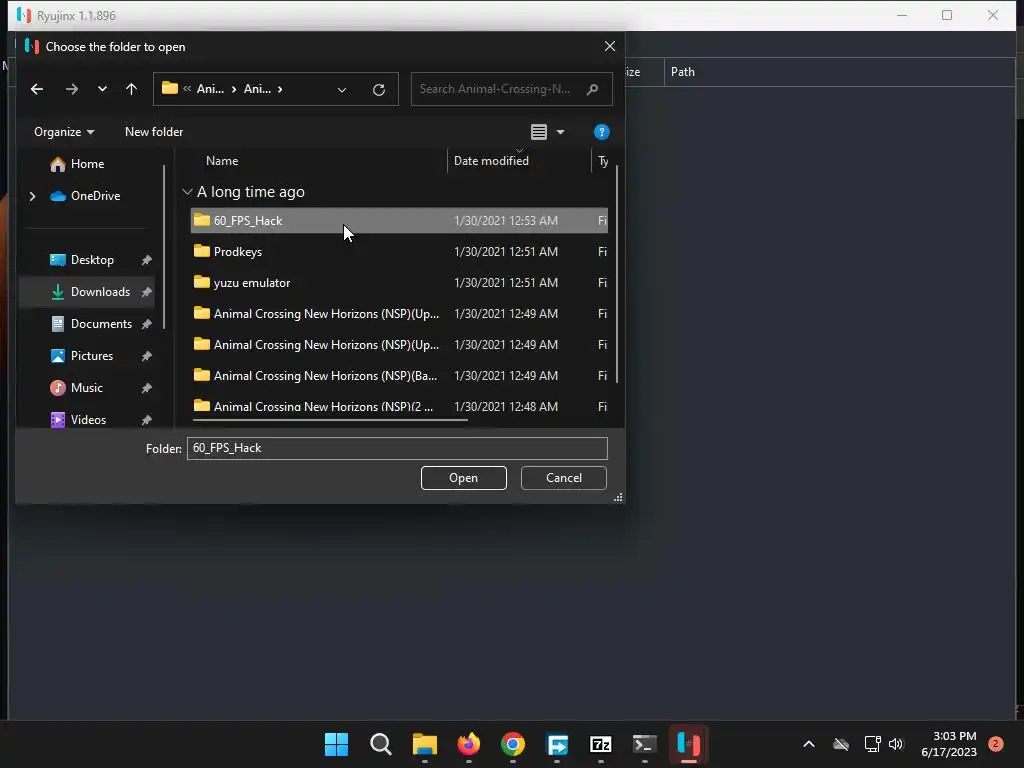
Task: Refresh the current folder listing
Action: [x=379, y=89]
